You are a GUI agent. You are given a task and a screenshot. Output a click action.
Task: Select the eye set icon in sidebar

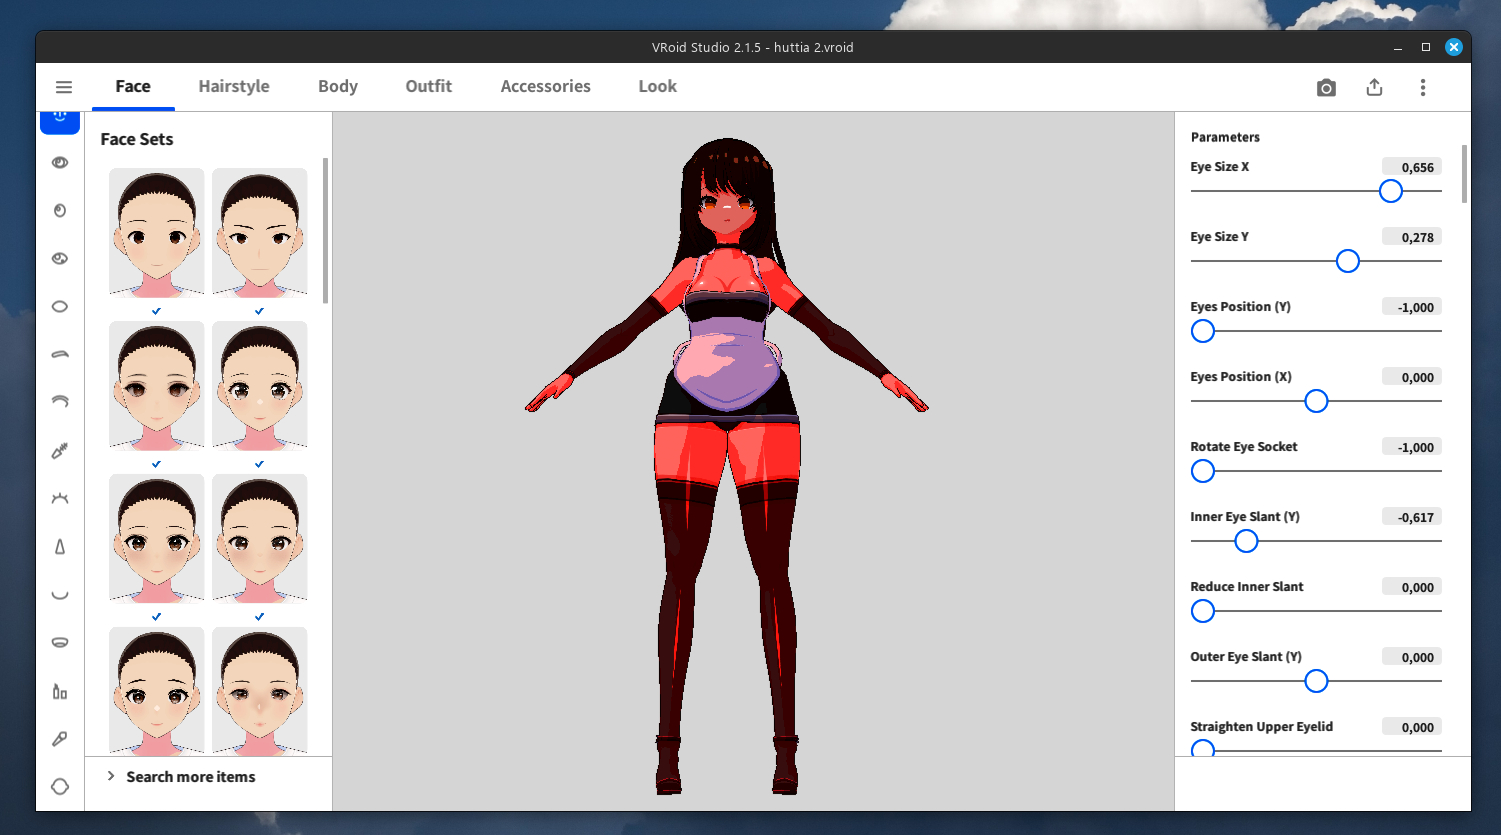click(x=60, y=162)
